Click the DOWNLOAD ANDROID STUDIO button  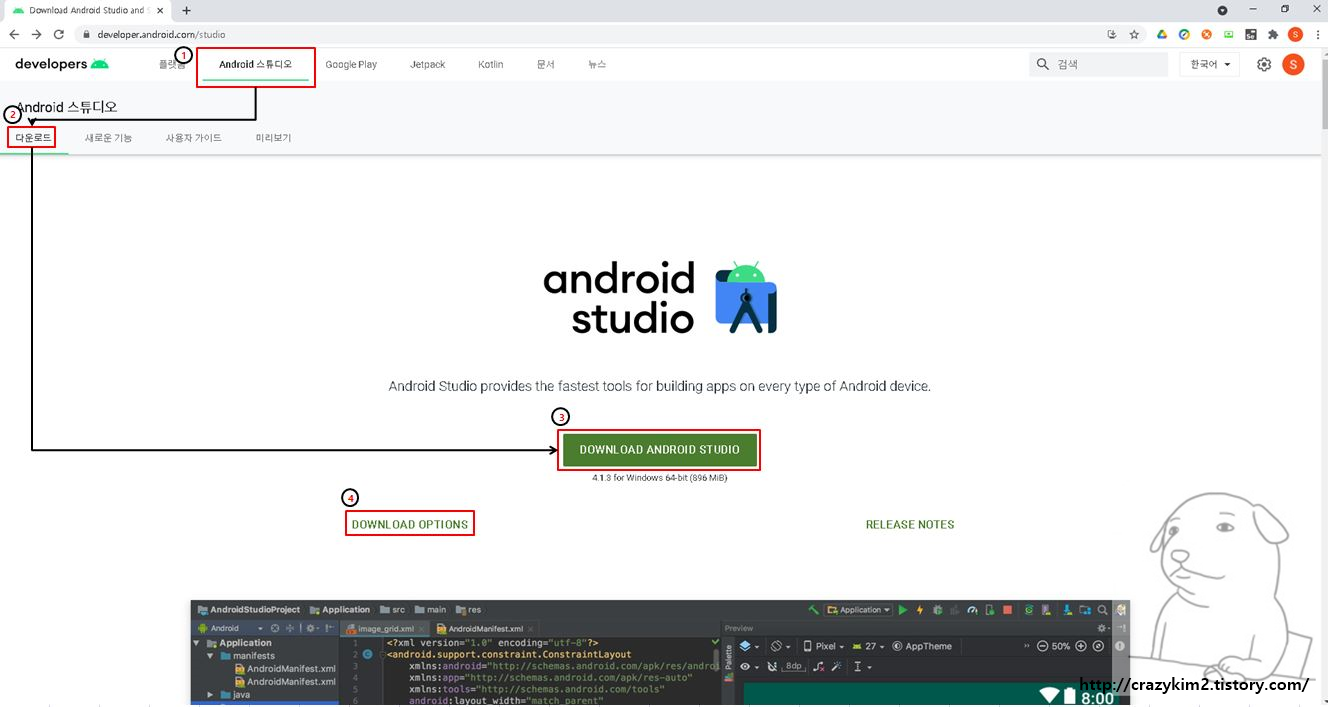659,450
